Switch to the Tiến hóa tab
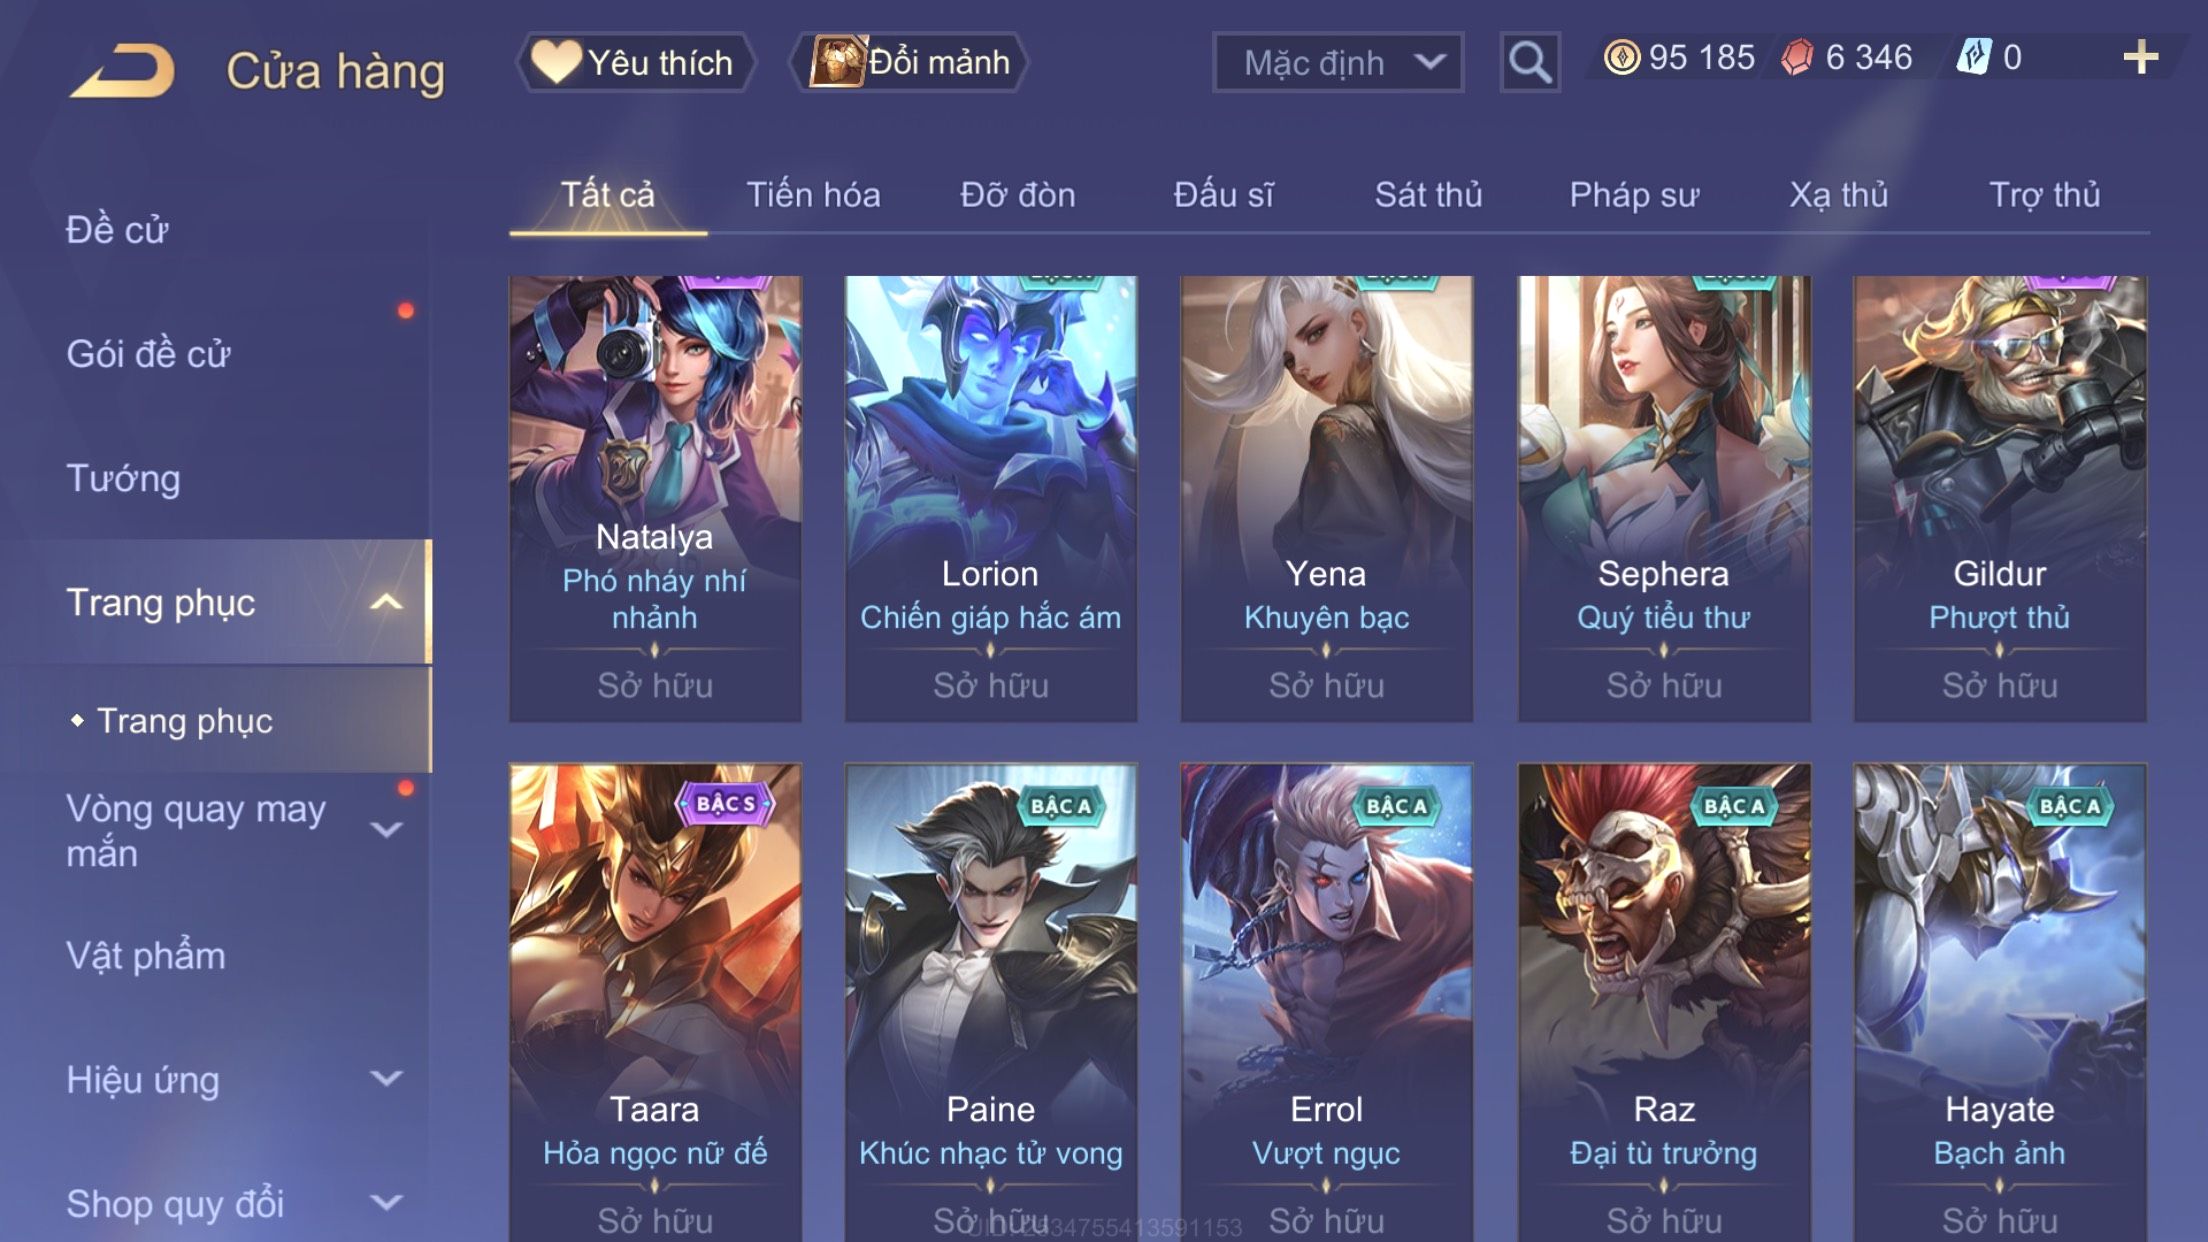This screenshot has height=1242, width=2208. point(813,195)
